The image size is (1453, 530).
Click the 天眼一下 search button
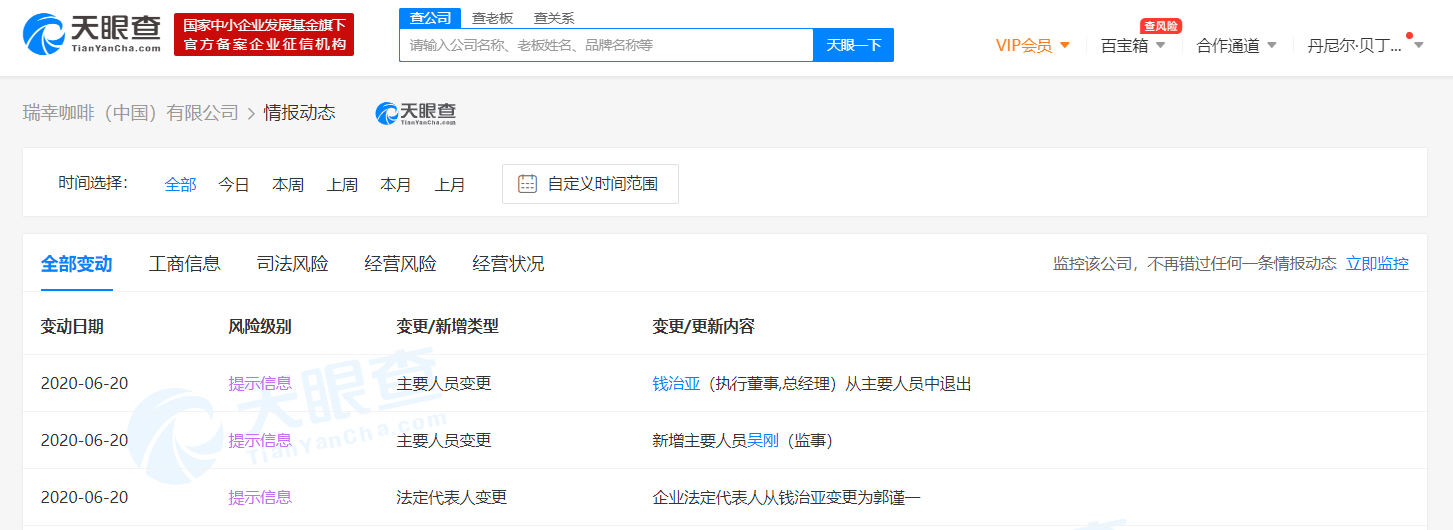tap(853, 45)
